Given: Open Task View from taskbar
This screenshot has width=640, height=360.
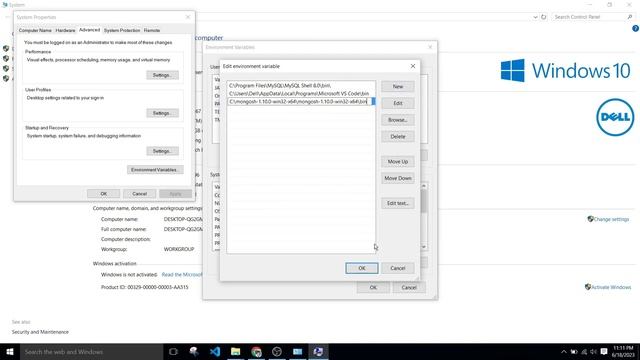Looking at the screenshot, I should 173,351.
